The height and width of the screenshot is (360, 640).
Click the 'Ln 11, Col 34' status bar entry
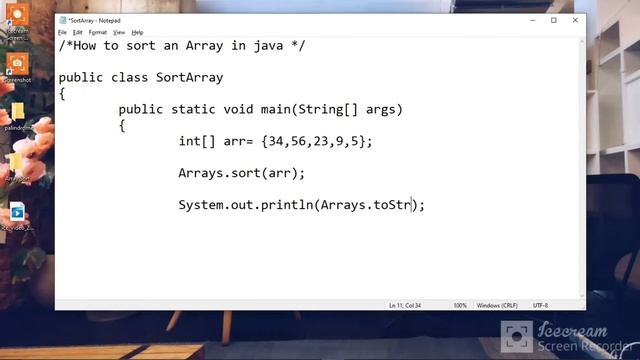pyautogui.click(x=405, y=305)
